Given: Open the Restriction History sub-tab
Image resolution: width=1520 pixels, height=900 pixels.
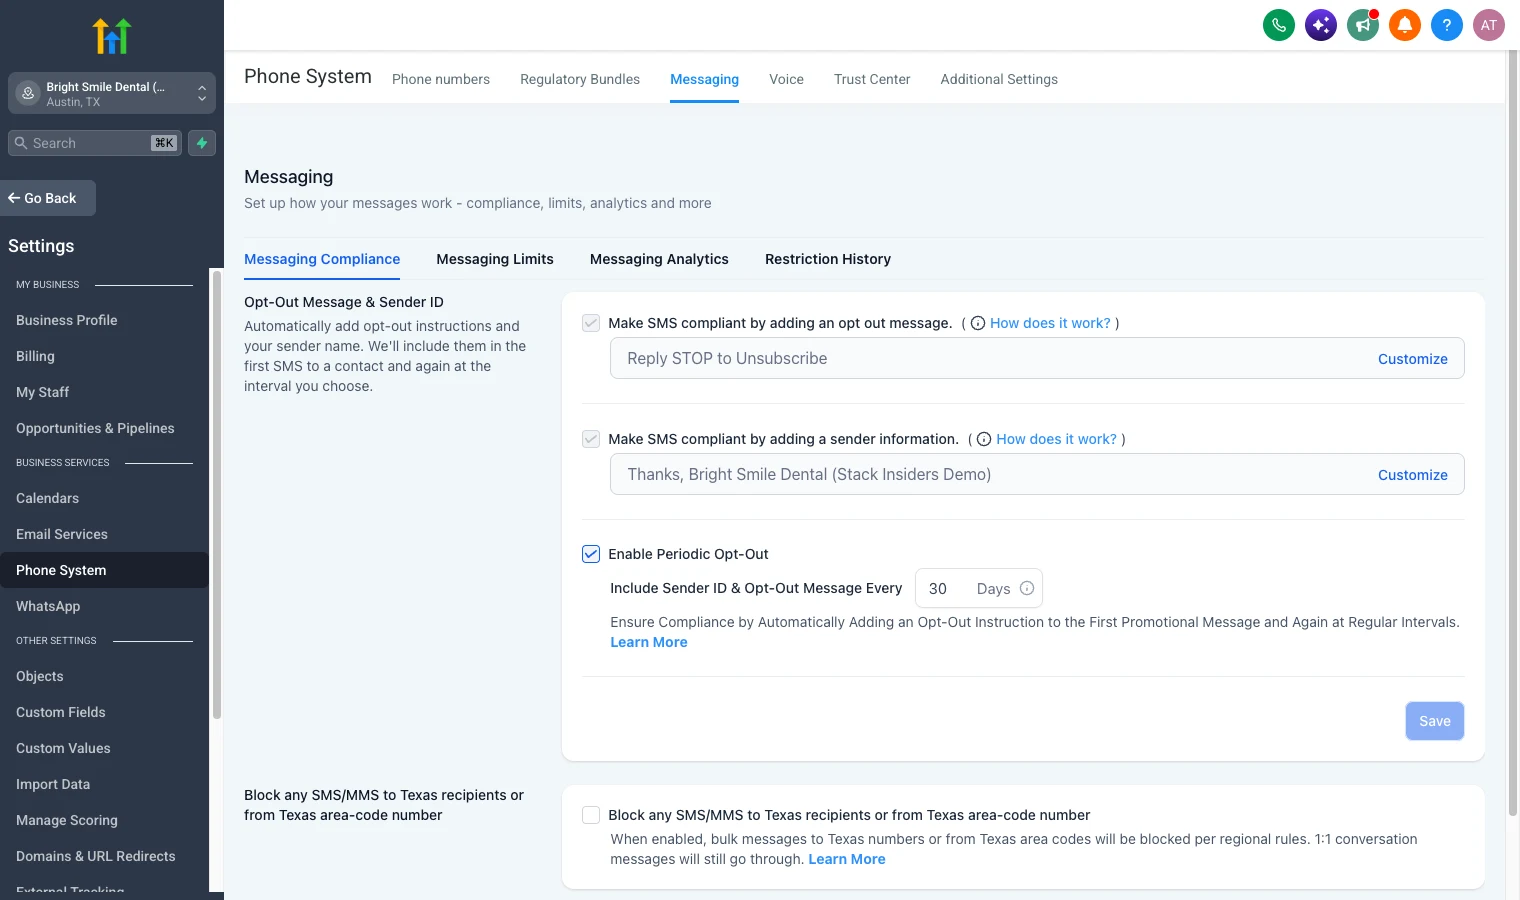Looking at the screenshot, I should coord(828,259).
